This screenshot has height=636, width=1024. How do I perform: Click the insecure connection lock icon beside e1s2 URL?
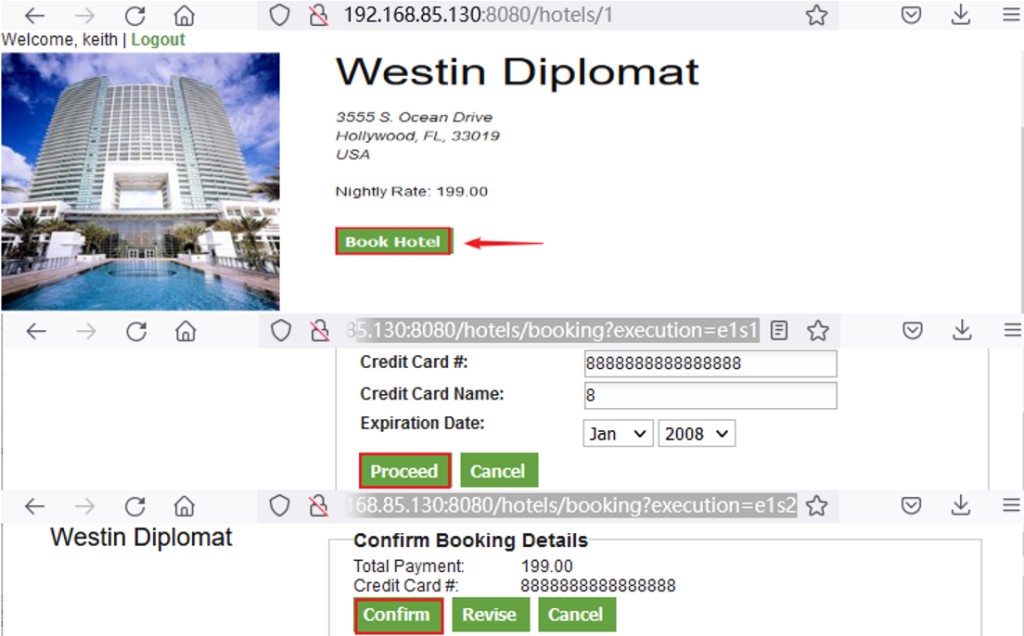click(x=319, y=506)
